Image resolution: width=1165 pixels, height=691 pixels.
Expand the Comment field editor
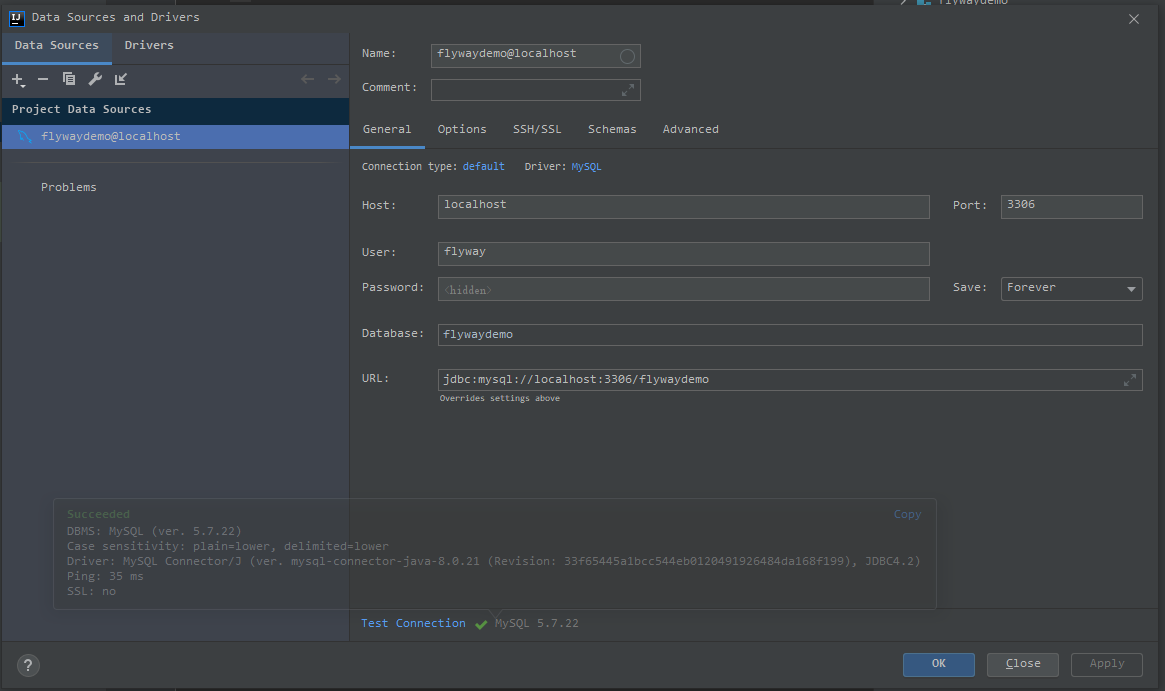pos(628,90)
